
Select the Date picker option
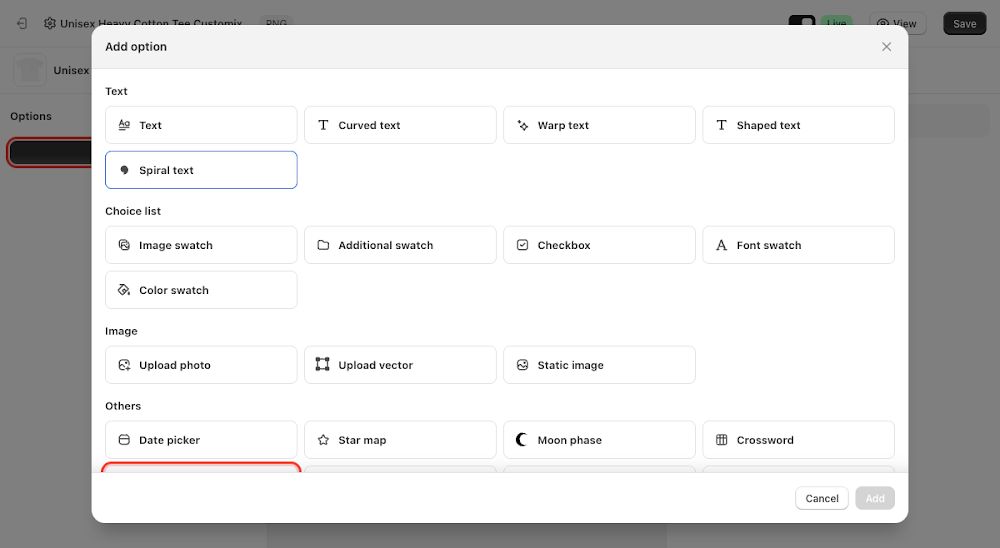(x=201, y=440)
